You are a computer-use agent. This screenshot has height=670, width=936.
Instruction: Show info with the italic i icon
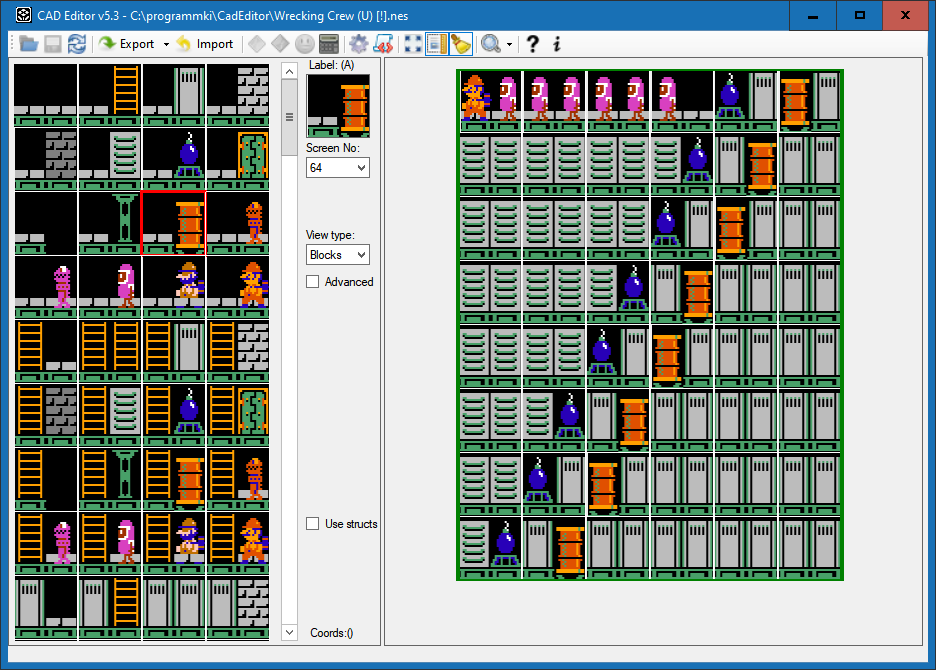(x=556, y=44)
